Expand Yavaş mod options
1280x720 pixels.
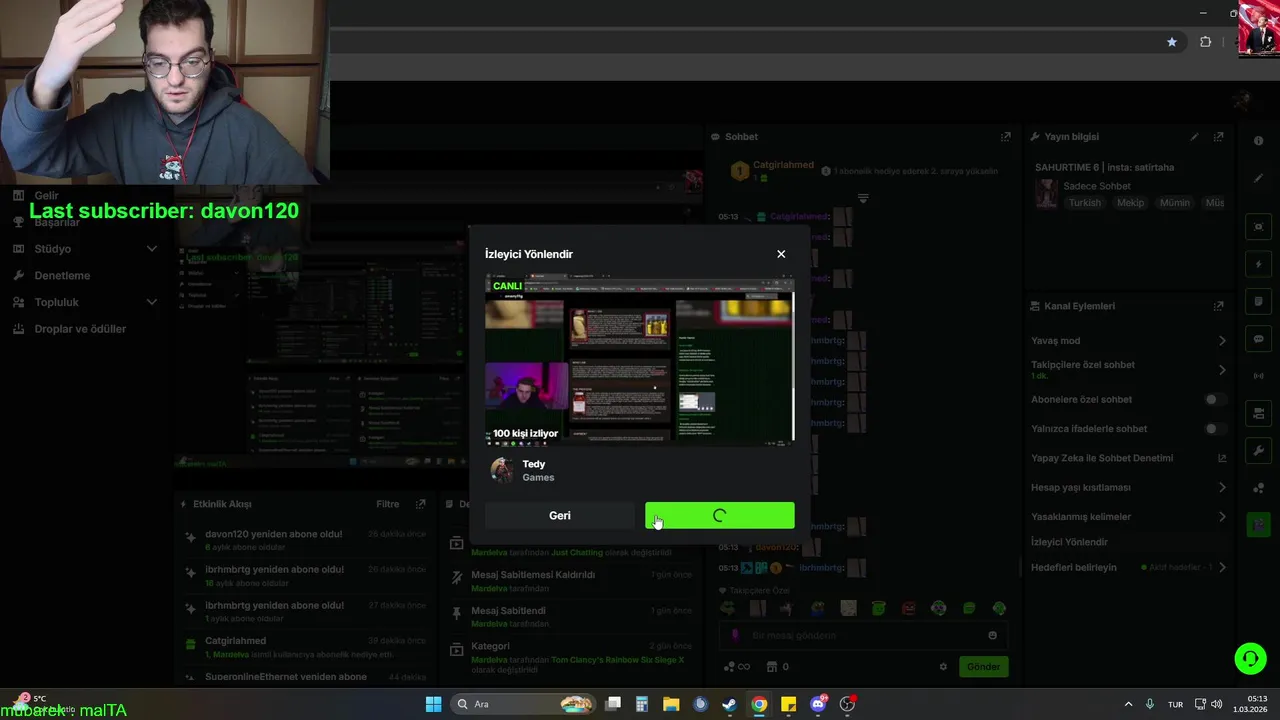(x=1222, y=341)
